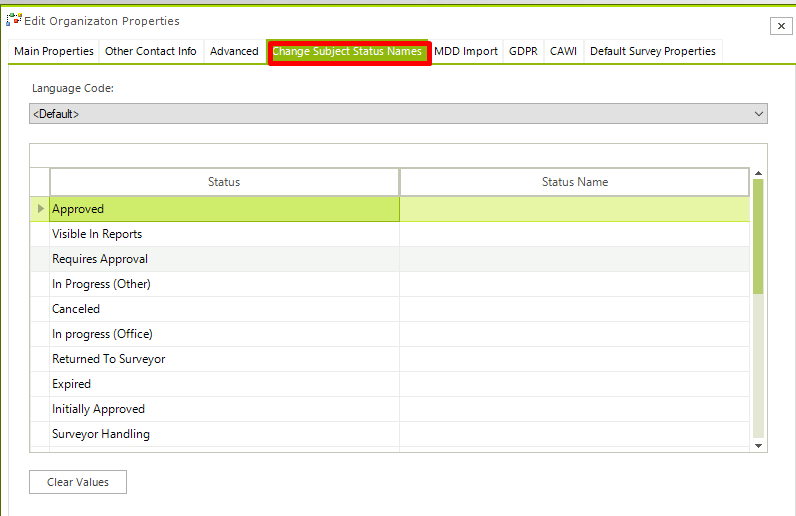This screenshot has width=796, height=516.
Task: Edit Status Name for Requires Approval
Action: click(x=575, y=259)
